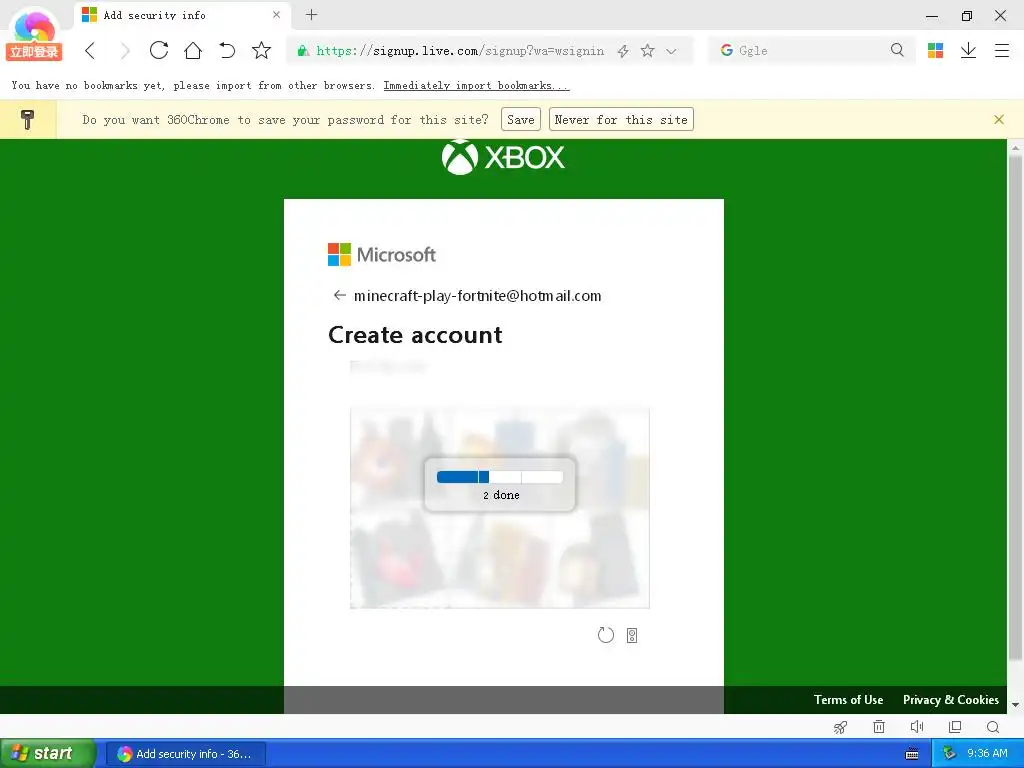This screenshot has width=1024, height=768.
Task: Click the lightning speed mode icon
Action: click(623, 51)
